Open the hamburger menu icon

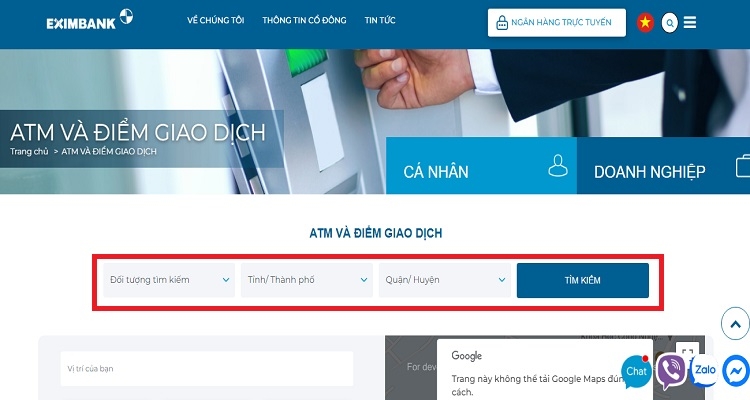690,22
